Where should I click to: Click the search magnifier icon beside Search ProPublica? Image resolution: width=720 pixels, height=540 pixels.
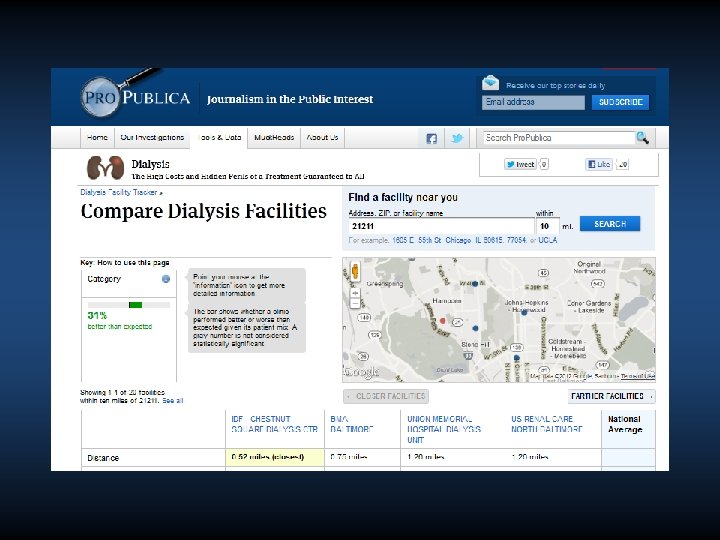point(642,137)
